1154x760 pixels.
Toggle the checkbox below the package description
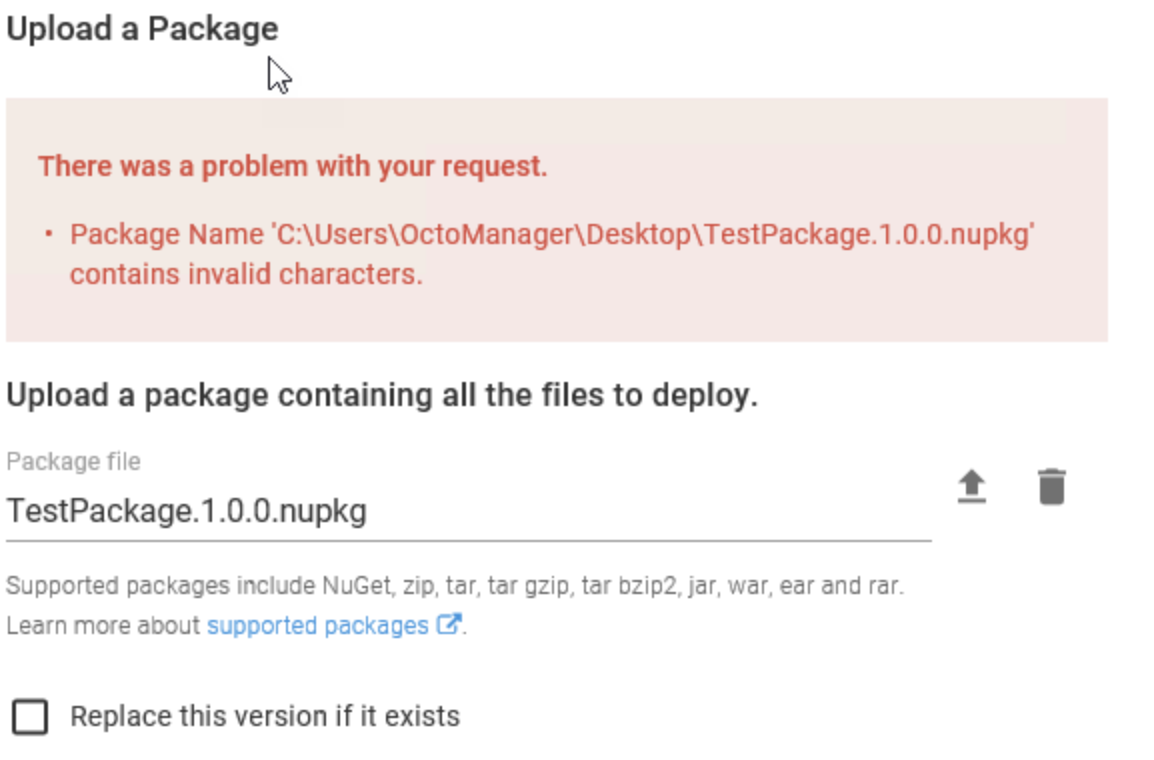31,715
